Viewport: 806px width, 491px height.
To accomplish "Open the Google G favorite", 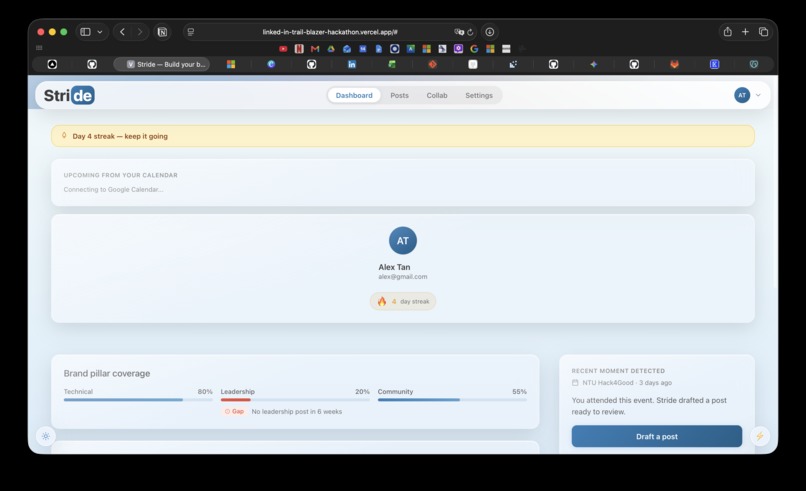I will pyautogui.click(x=474, y=49).
